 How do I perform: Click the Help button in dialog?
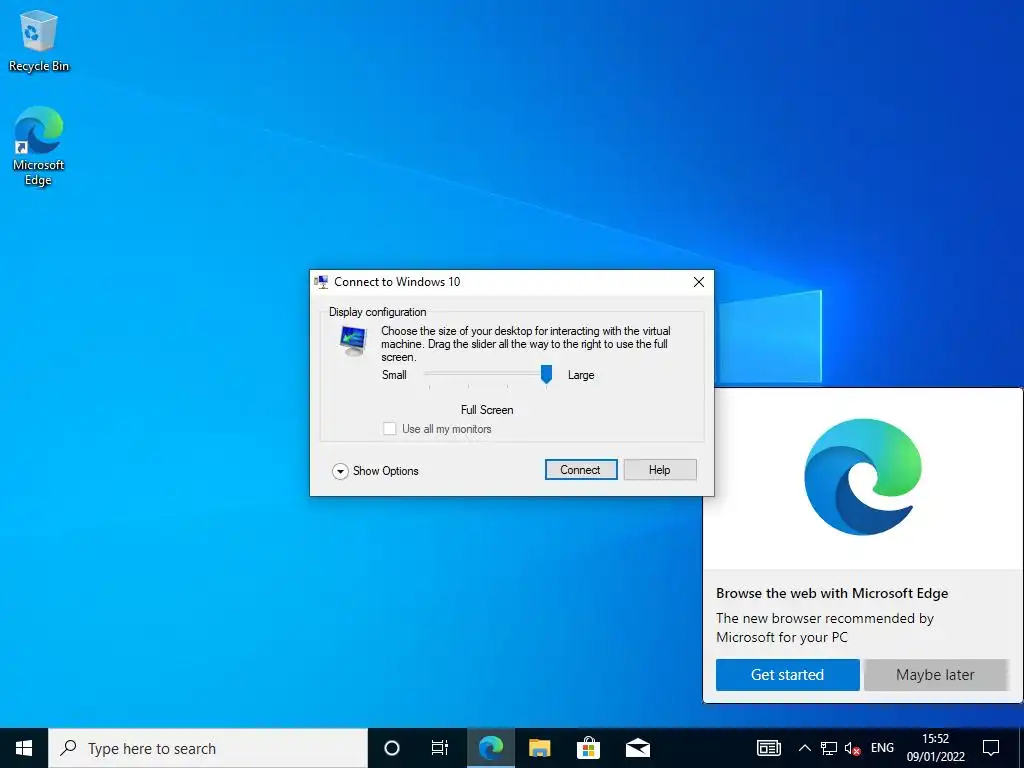(660, 470)
